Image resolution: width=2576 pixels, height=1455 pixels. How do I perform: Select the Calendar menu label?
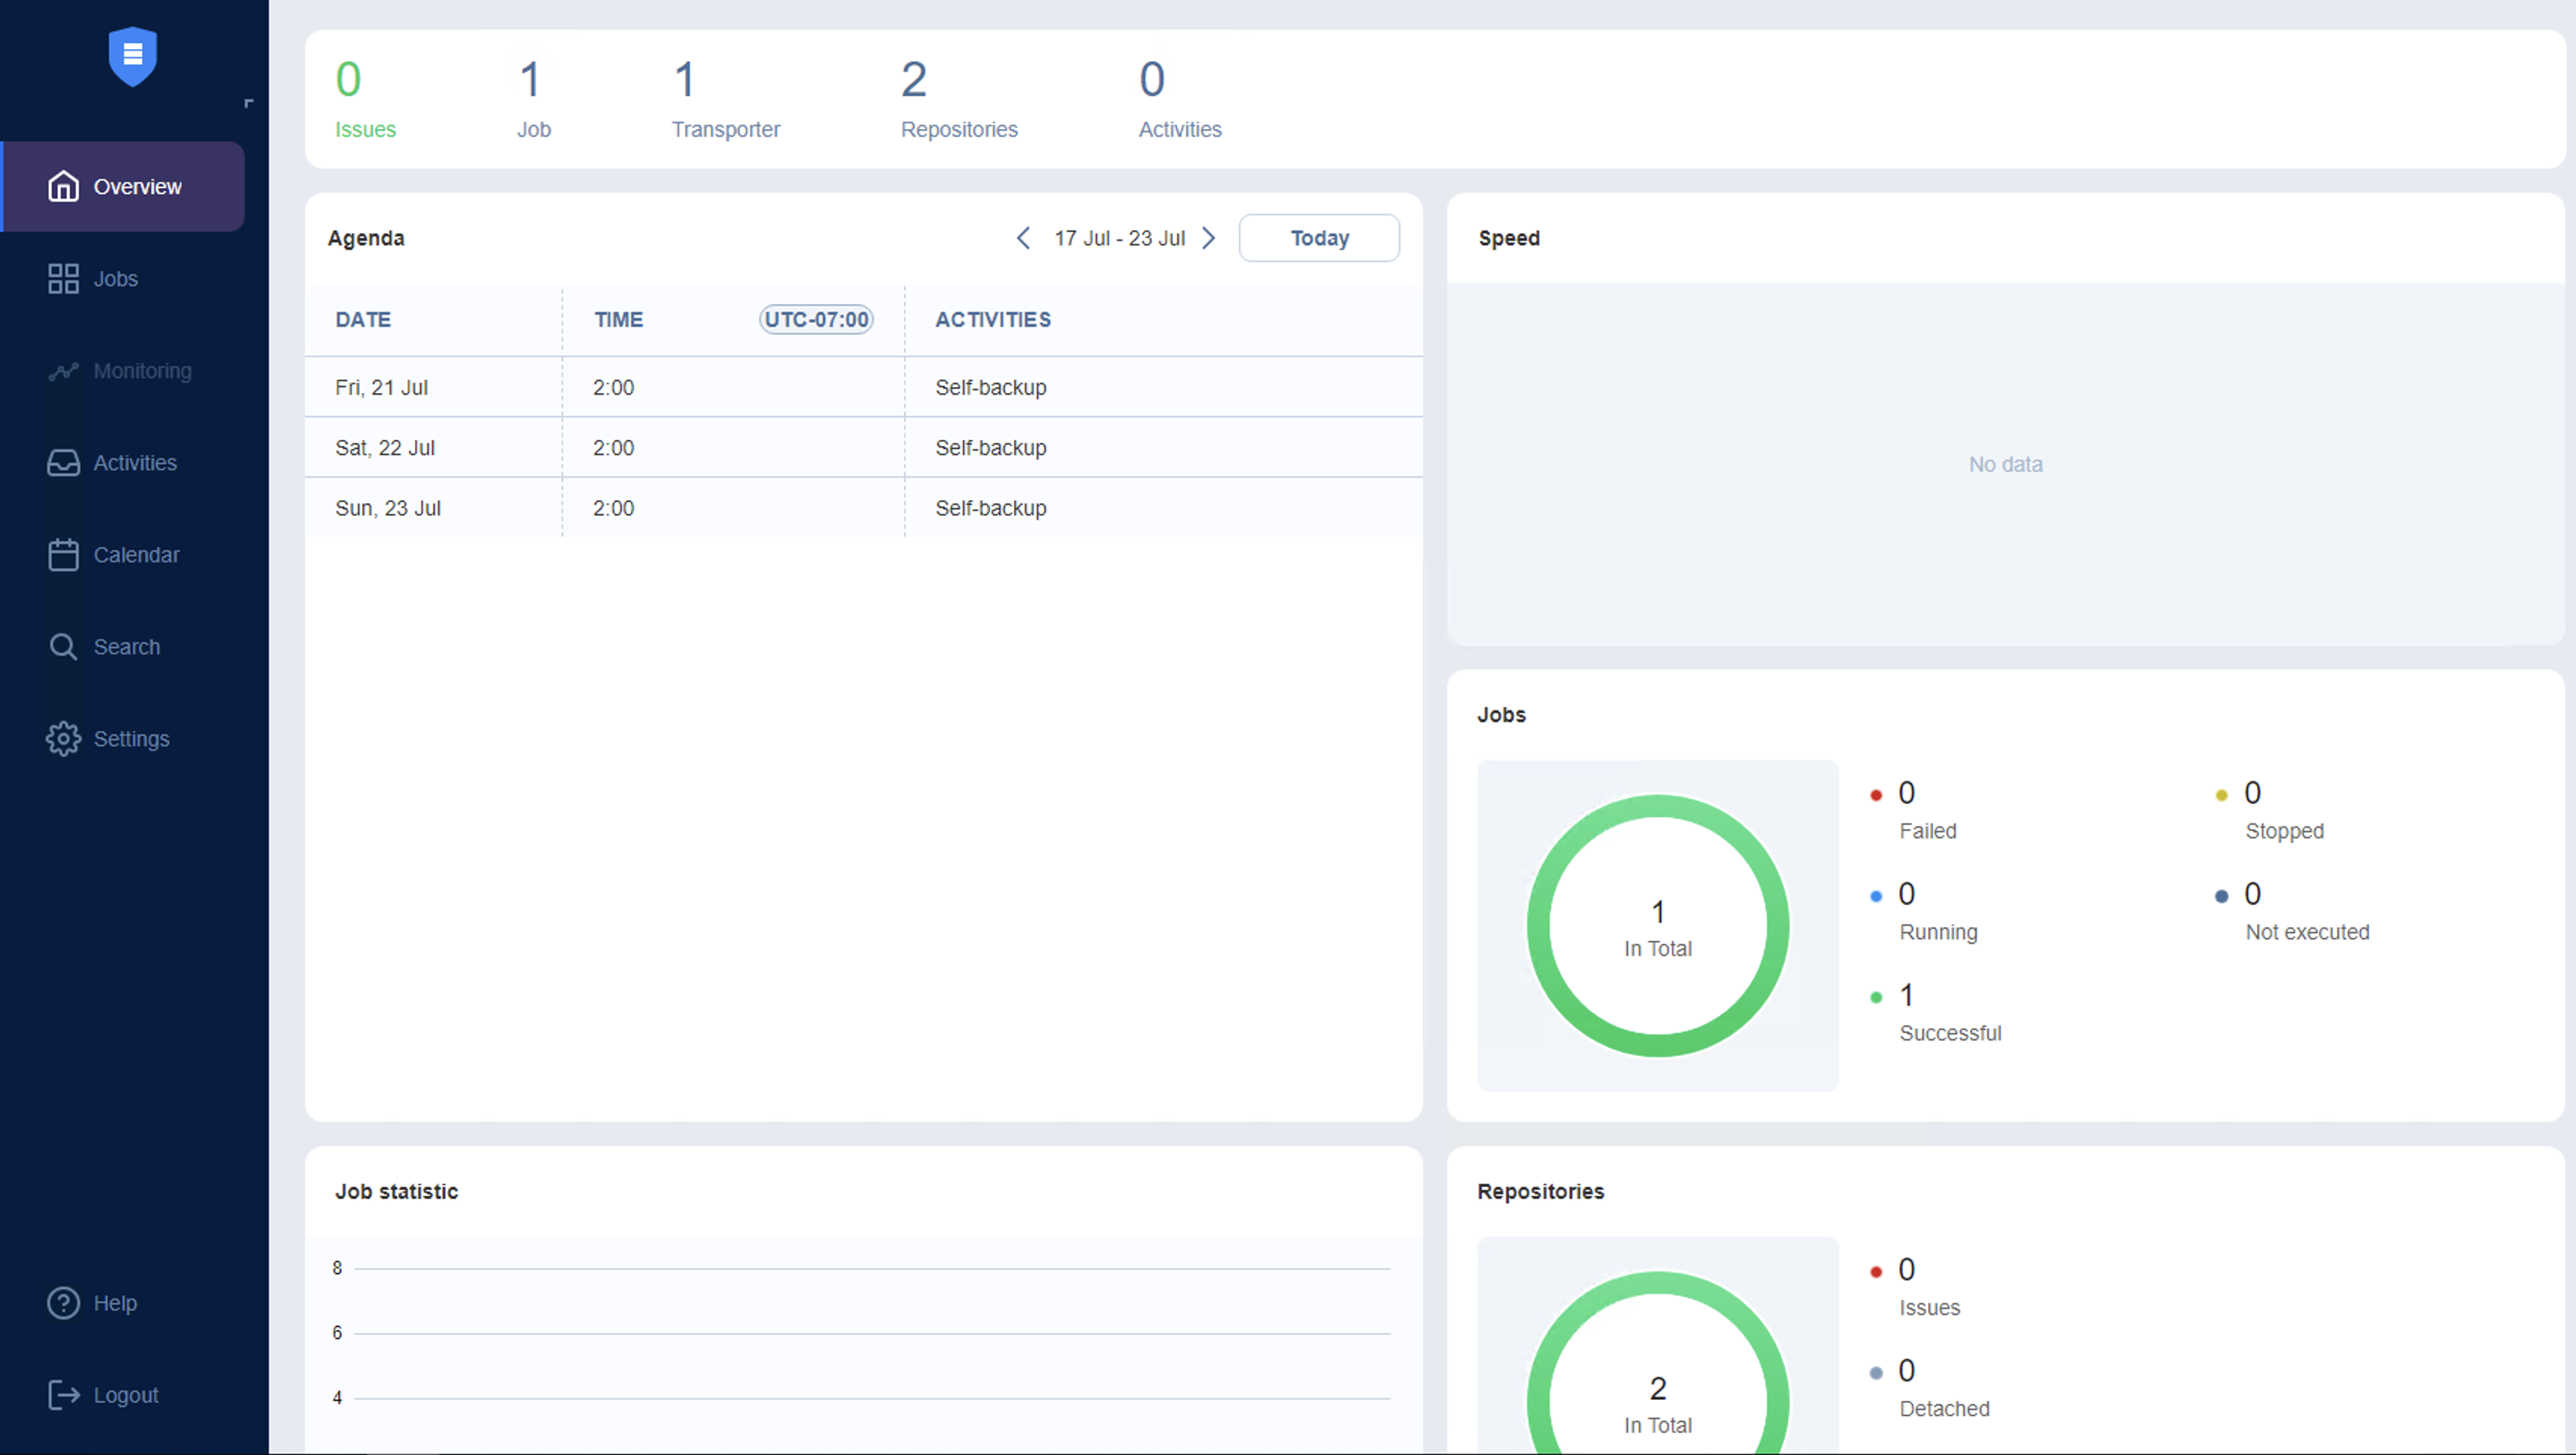coord(136,555)
